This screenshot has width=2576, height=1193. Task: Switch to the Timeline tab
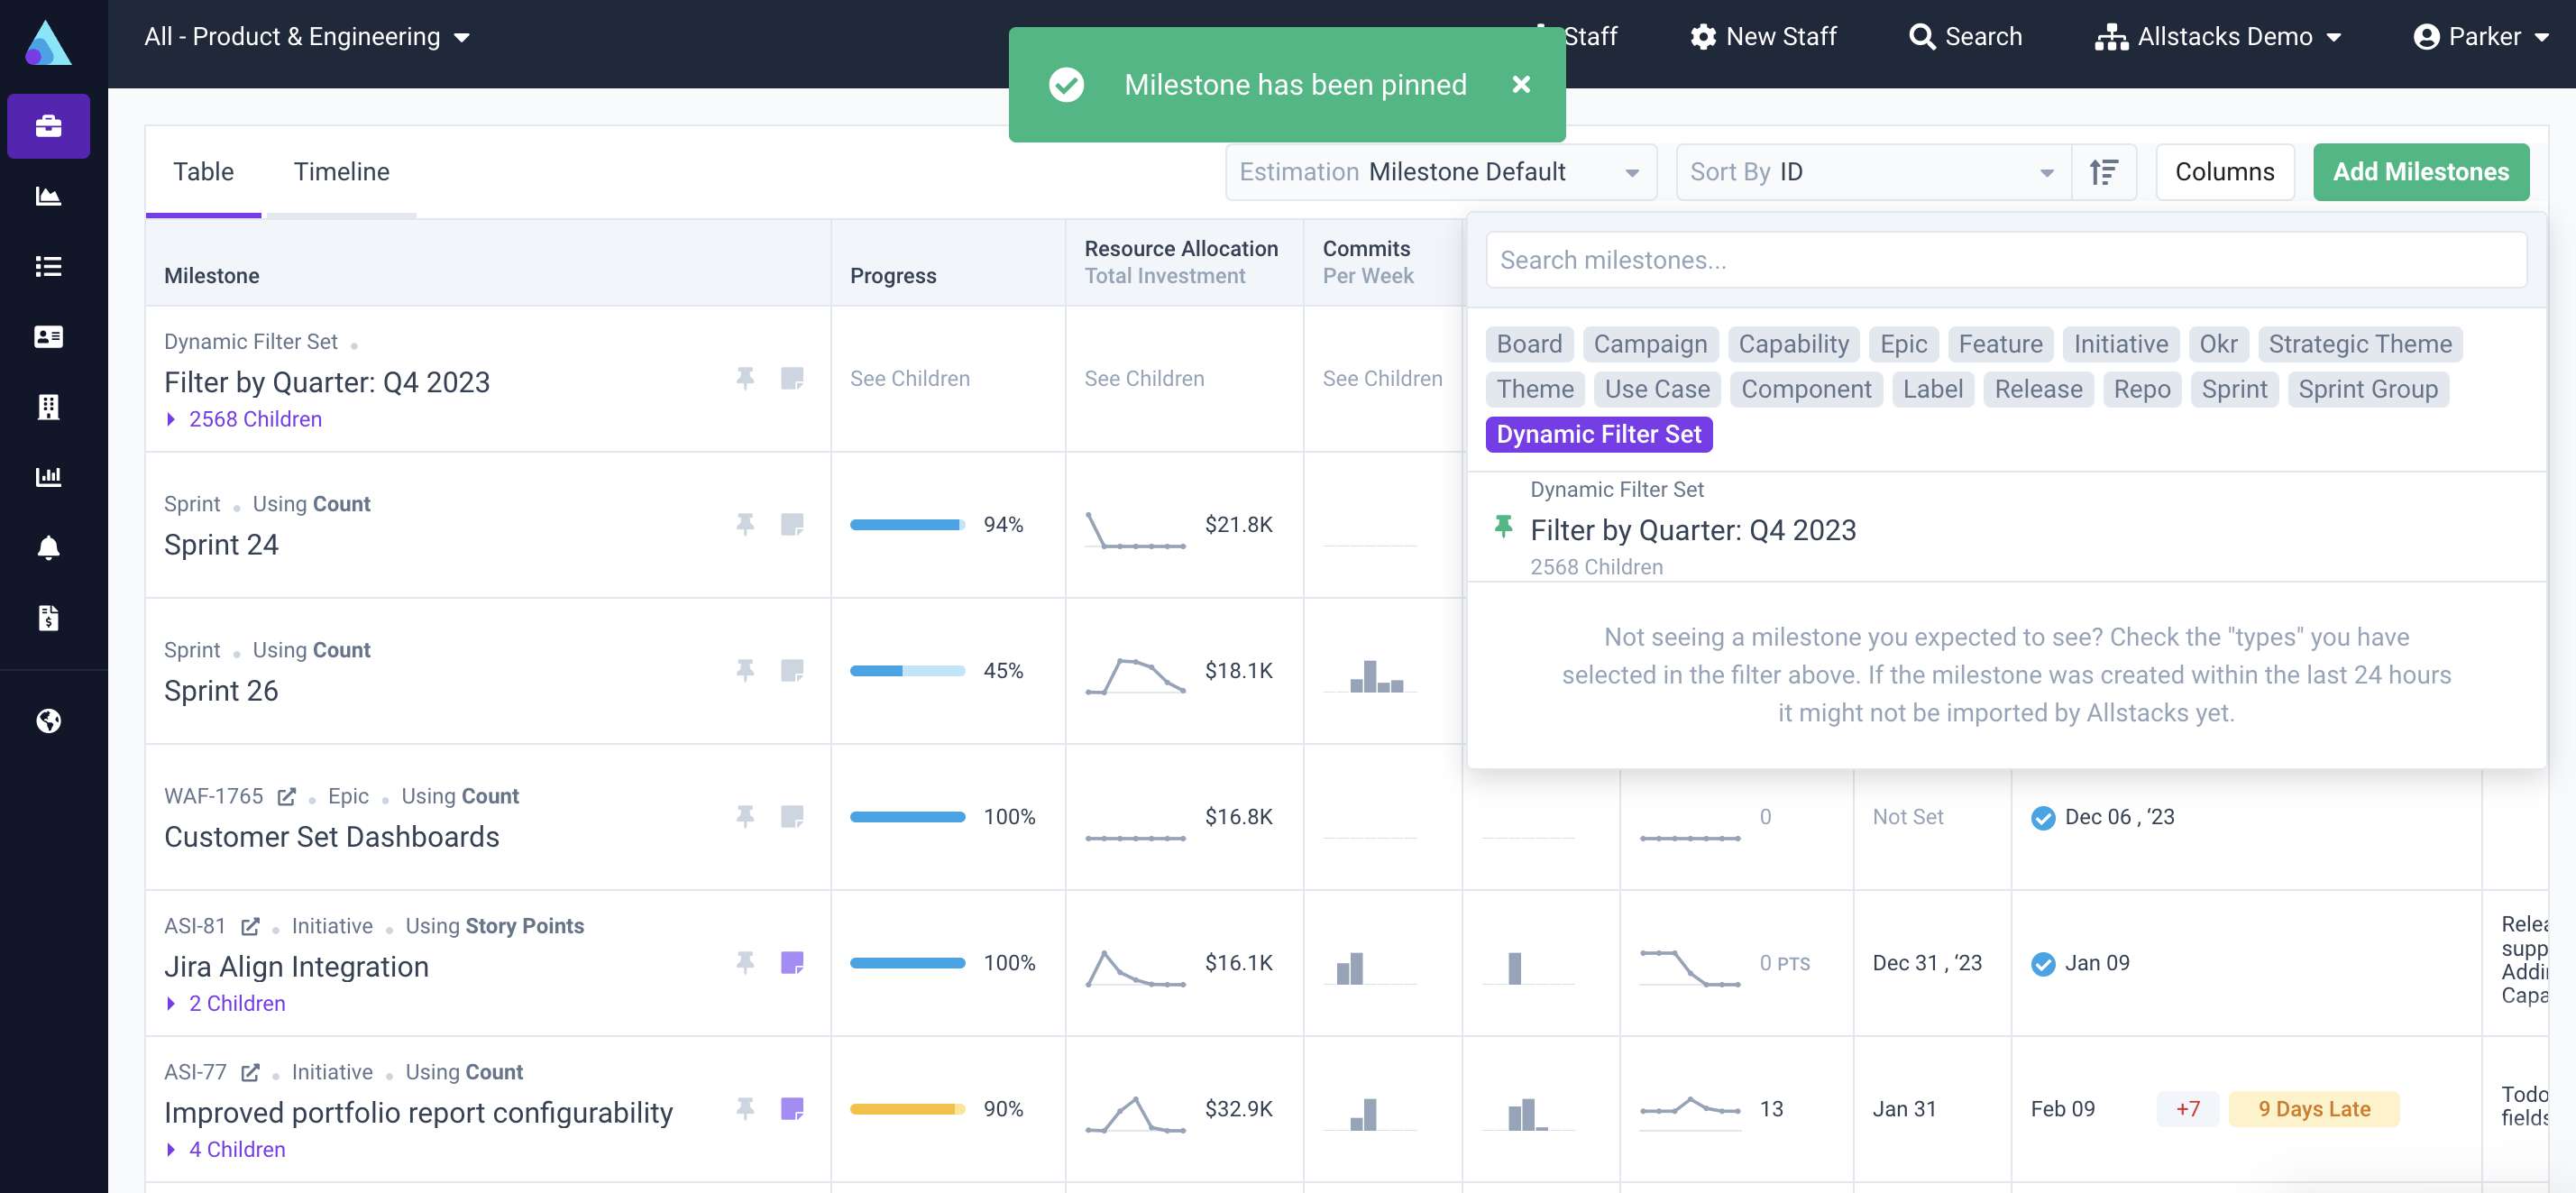click(x=342, y=172)
